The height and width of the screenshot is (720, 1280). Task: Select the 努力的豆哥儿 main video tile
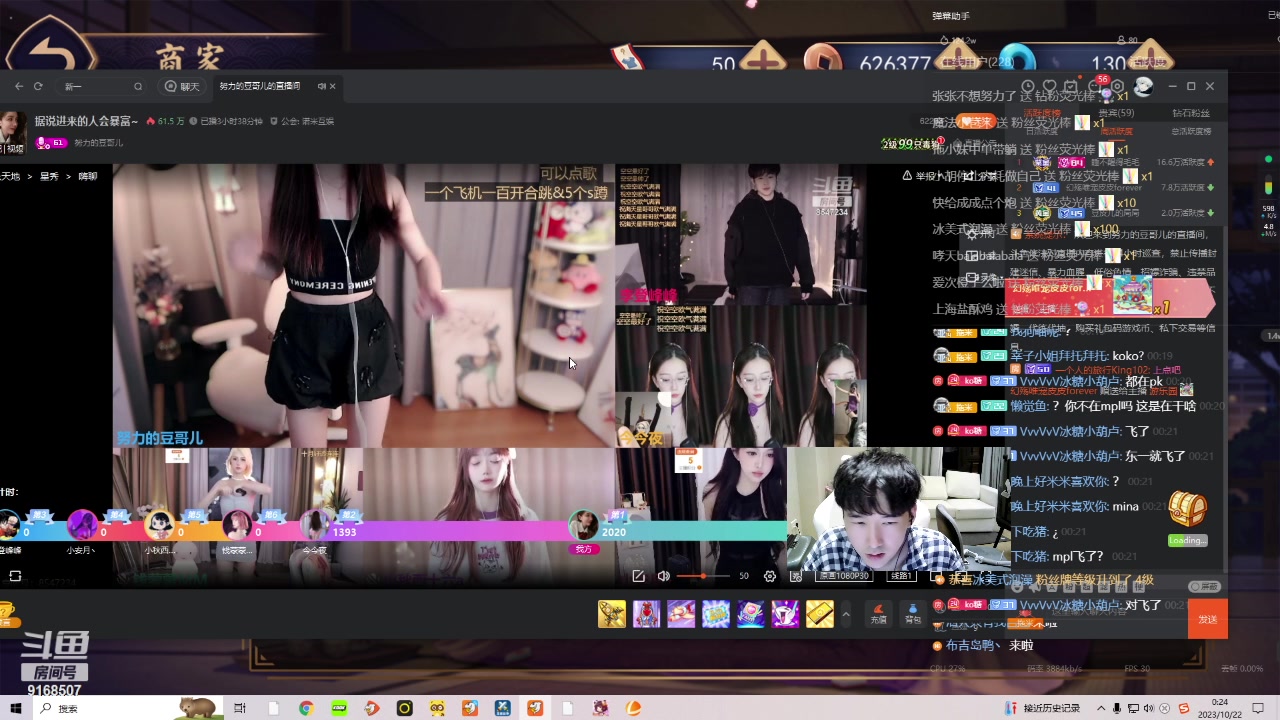coord(363,305)
